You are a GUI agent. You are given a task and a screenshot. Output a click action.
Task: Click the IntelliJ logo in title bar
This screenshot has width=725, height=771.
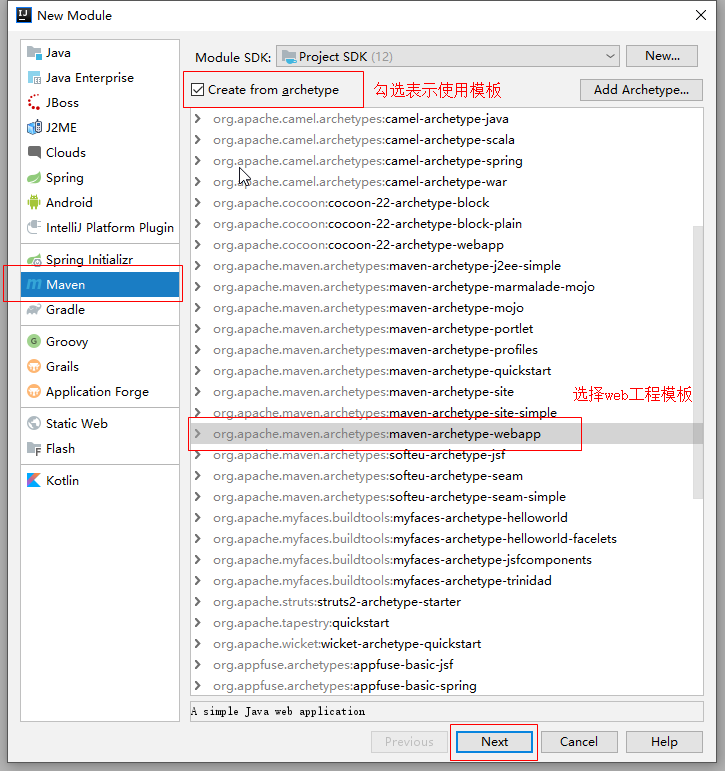(x=24, y=15)
